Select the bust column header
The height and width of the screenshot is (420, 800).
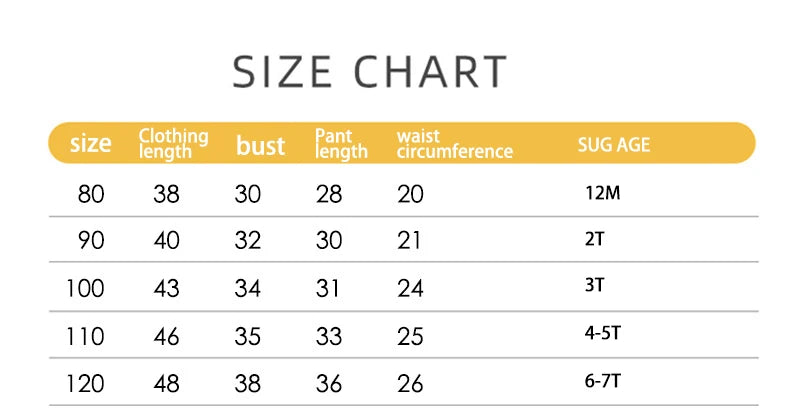[x=260, y=145]
